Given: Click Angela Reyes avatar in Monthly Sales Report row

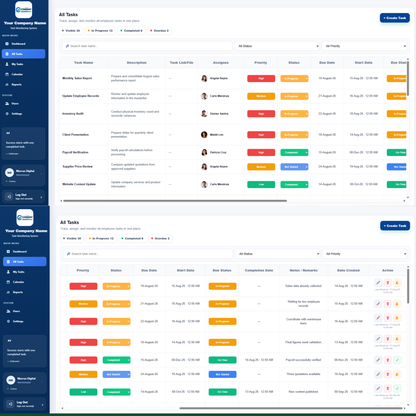Looking at the screenshot, I should (204, 78).
